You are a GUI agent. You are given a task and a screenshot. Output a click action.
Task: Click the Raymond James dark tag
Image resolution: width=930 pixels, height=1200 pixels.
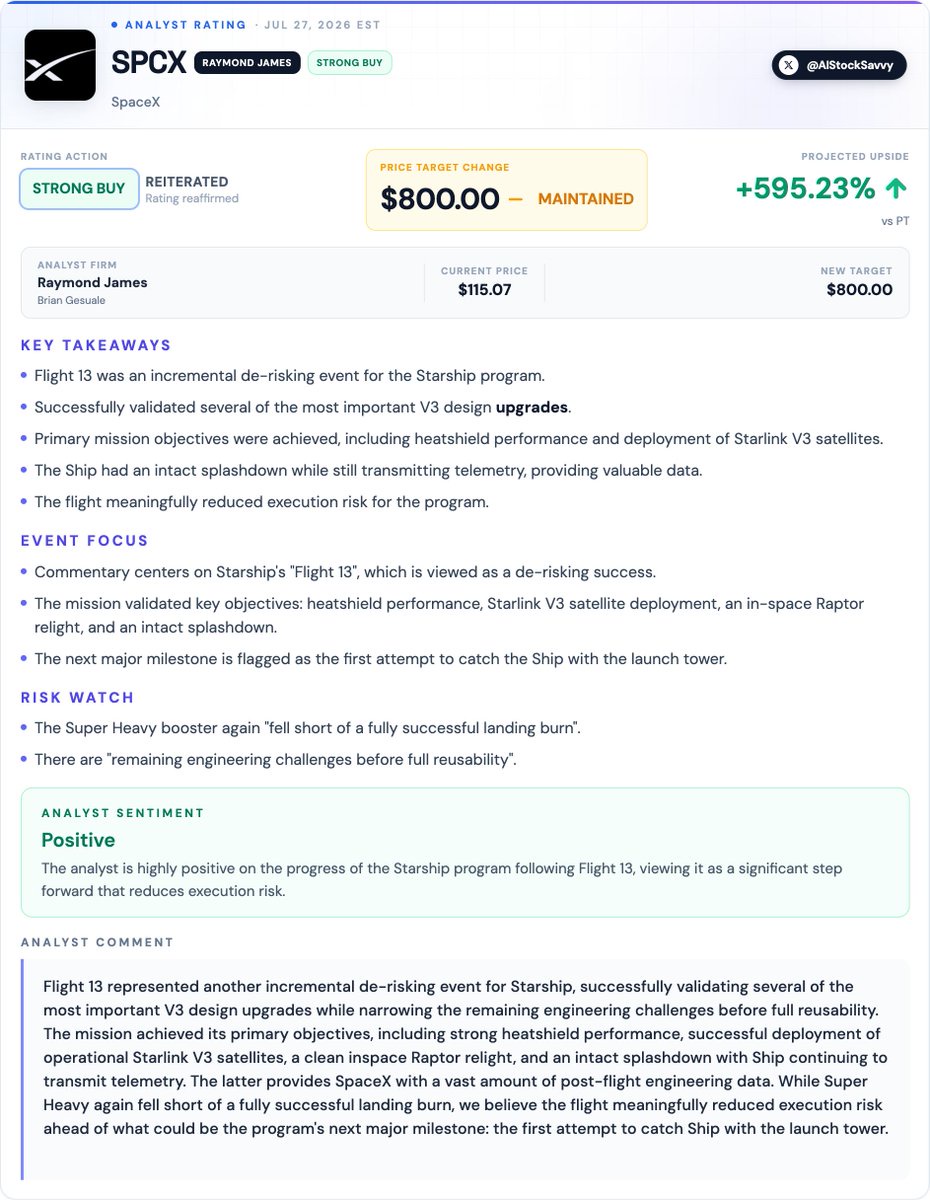tap(247, 63)
